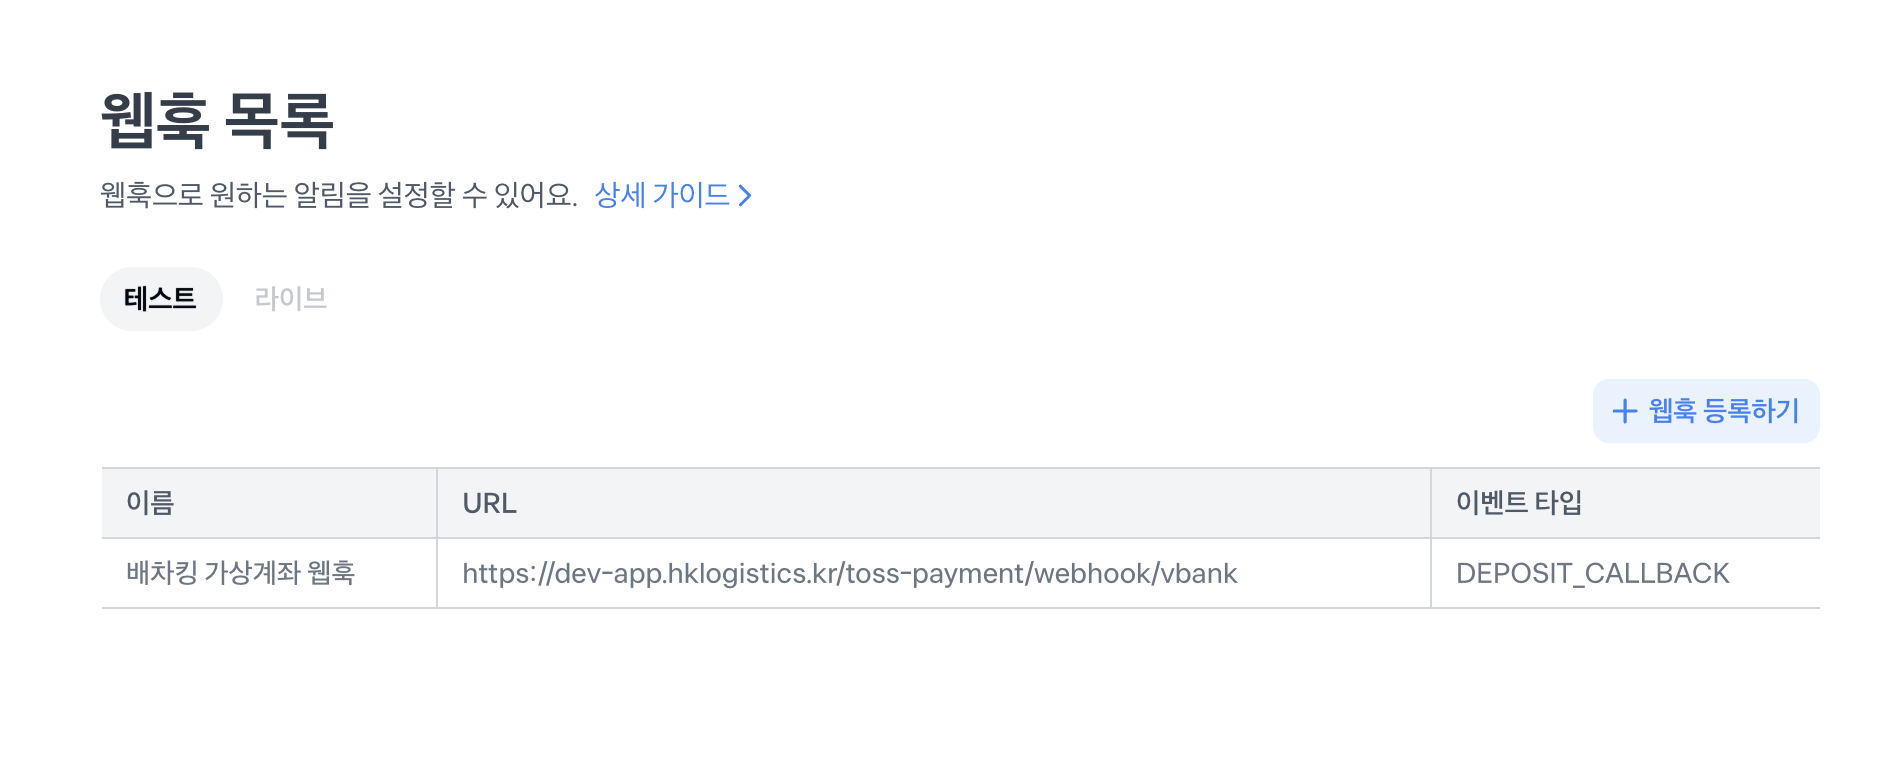Click the chevron arrow after 상세 가이드
This screenshot has width=1880, height=772.
(745, 195)
